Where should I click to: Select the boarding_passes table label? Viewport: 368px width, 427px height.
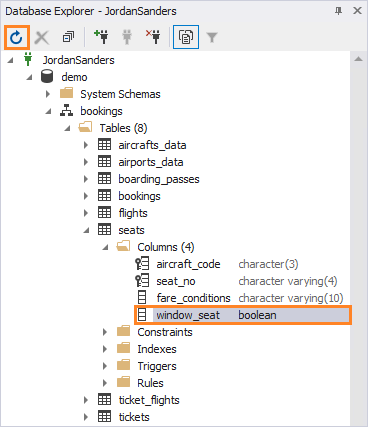tap(159, 179)
